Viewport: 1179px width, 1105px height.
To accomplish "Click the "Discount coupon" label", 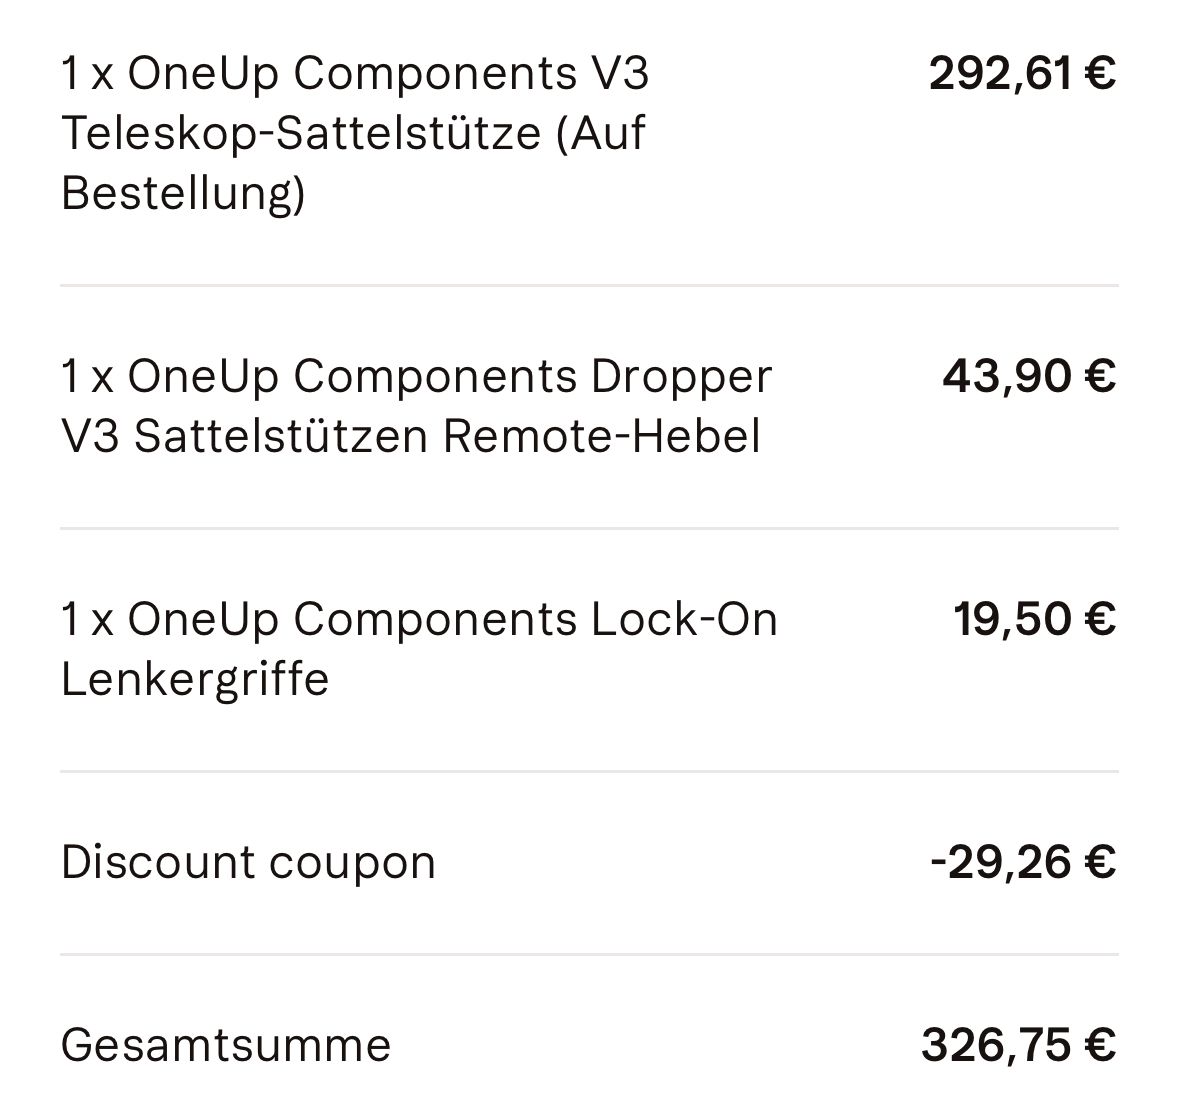I will click(x=248, y=863).
